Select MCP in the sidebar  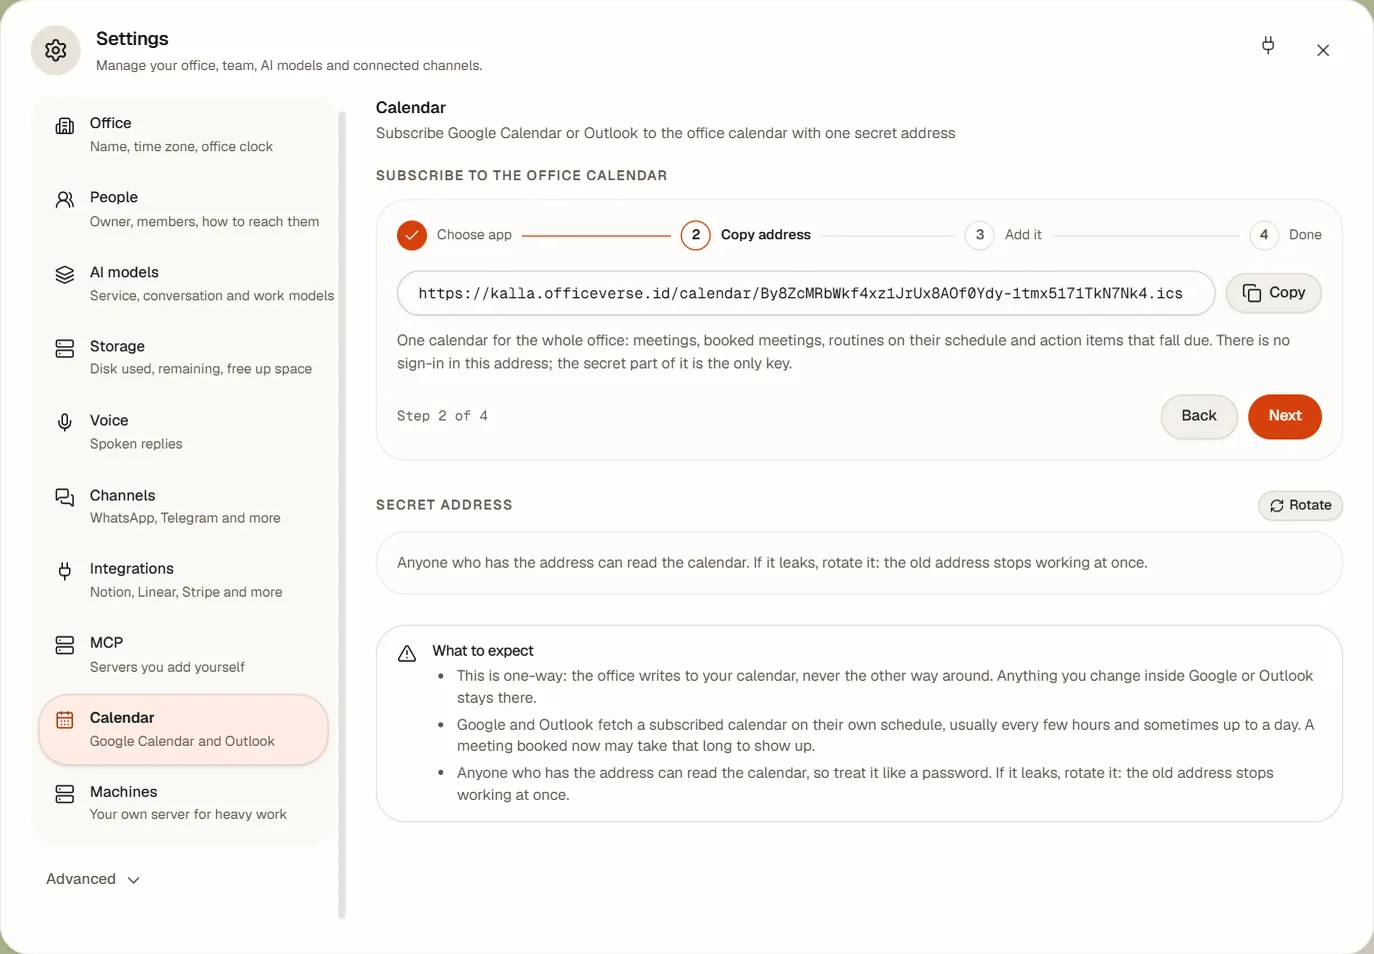(184, 654)
